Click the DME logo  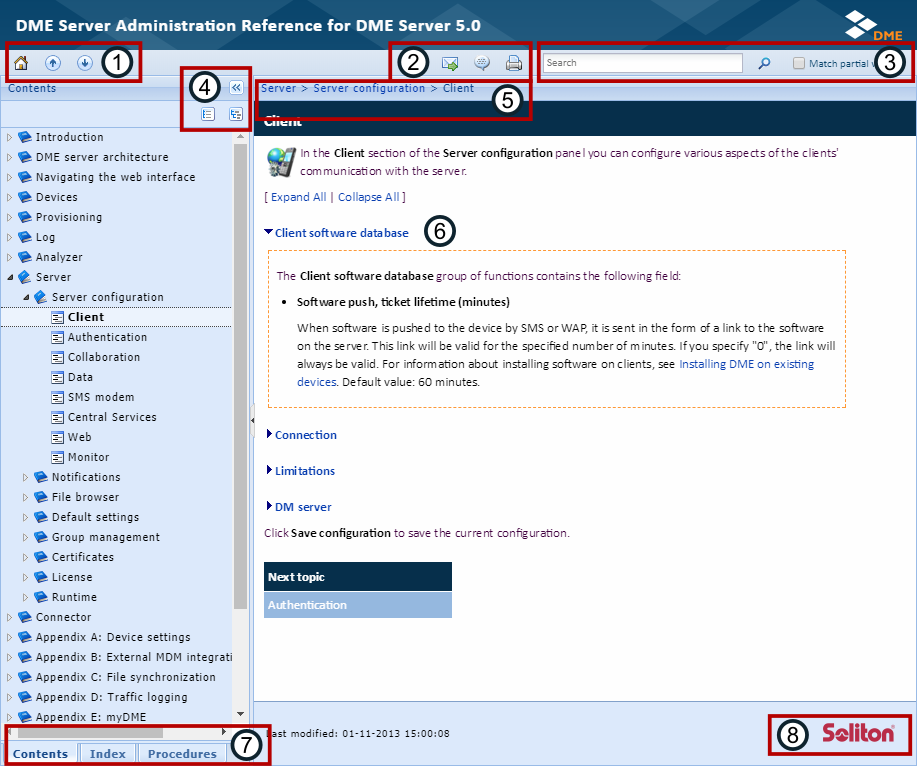pos(873,26)
